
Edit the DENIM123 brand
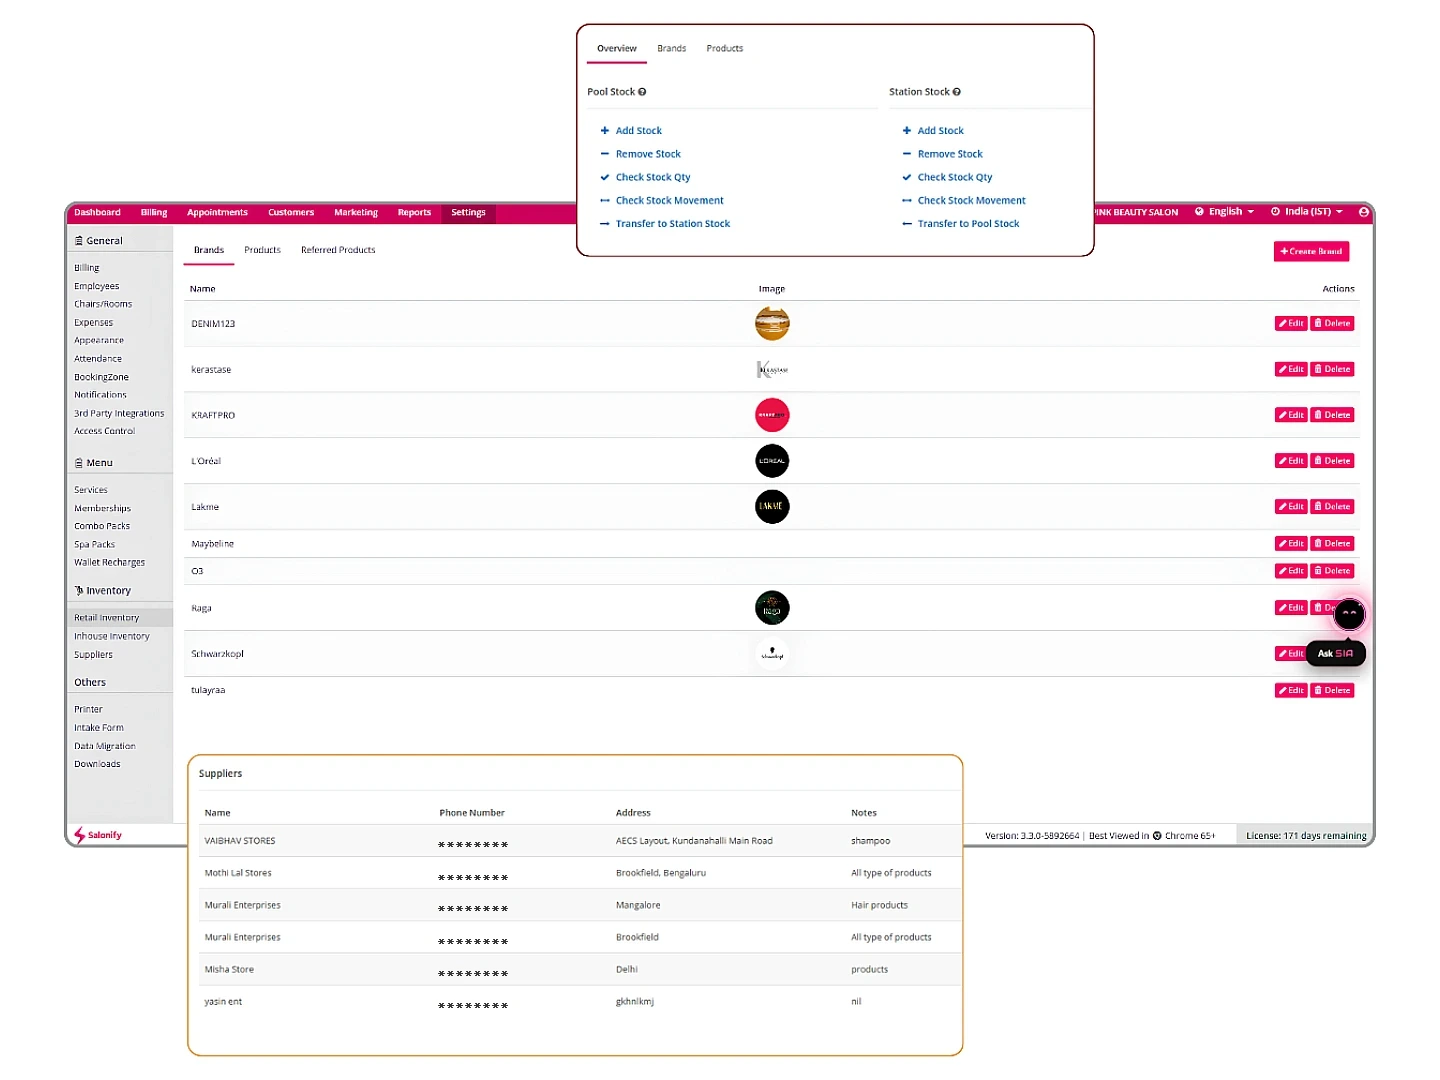(1291, 324)
